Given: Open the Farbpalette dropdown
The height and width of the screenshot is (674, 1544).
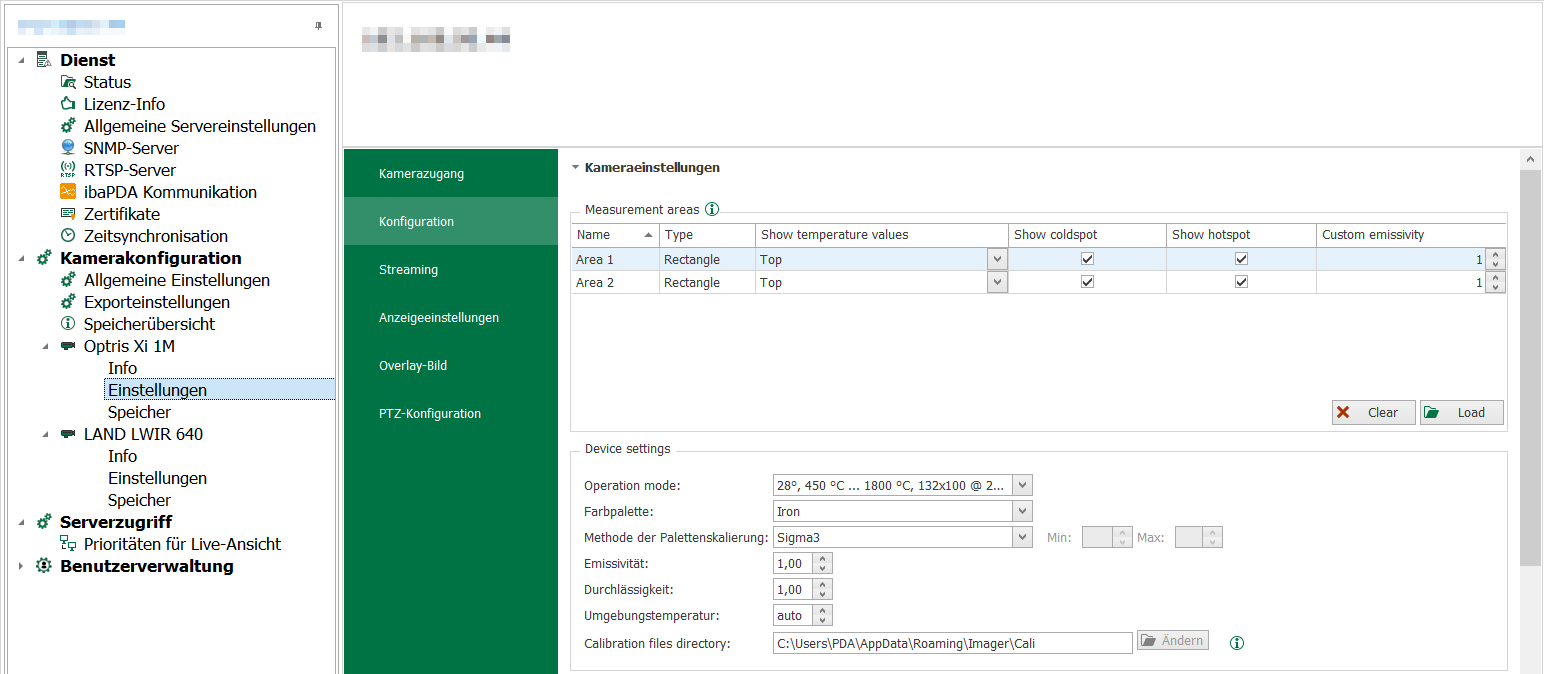Looking at the screenshot, I should click(x=1022, y=511).
